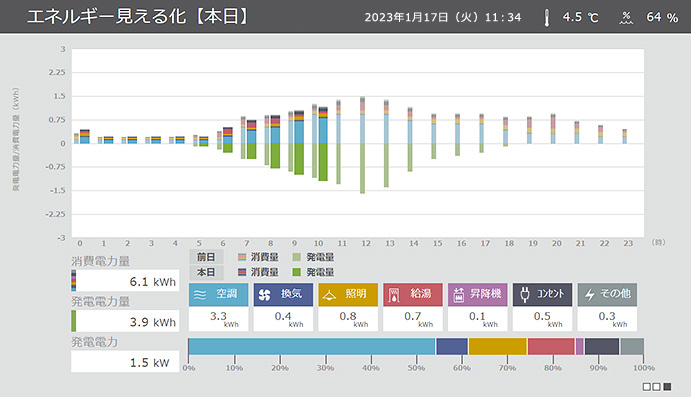691x397 pixels.
Task: Select the 前日 legend tab
Action: pos(206,257)
